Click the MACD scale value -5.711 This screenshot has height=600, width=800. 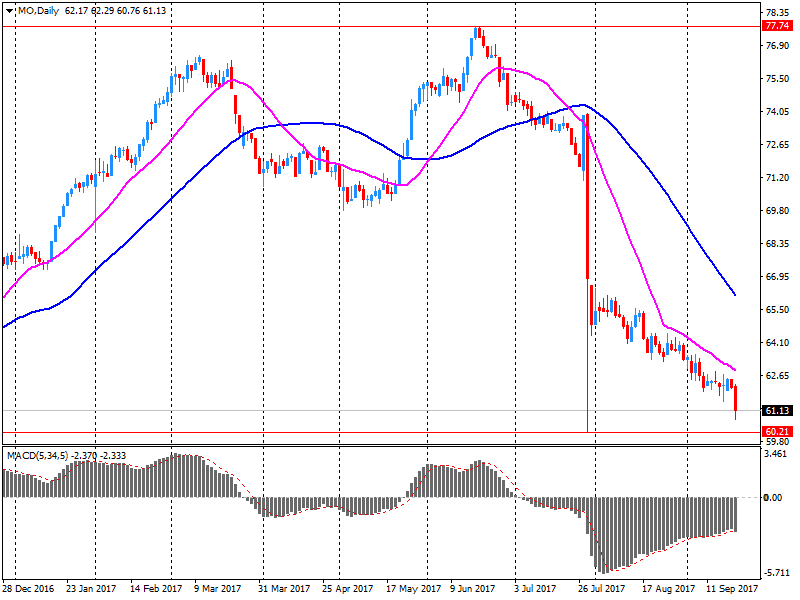[776, 572]
